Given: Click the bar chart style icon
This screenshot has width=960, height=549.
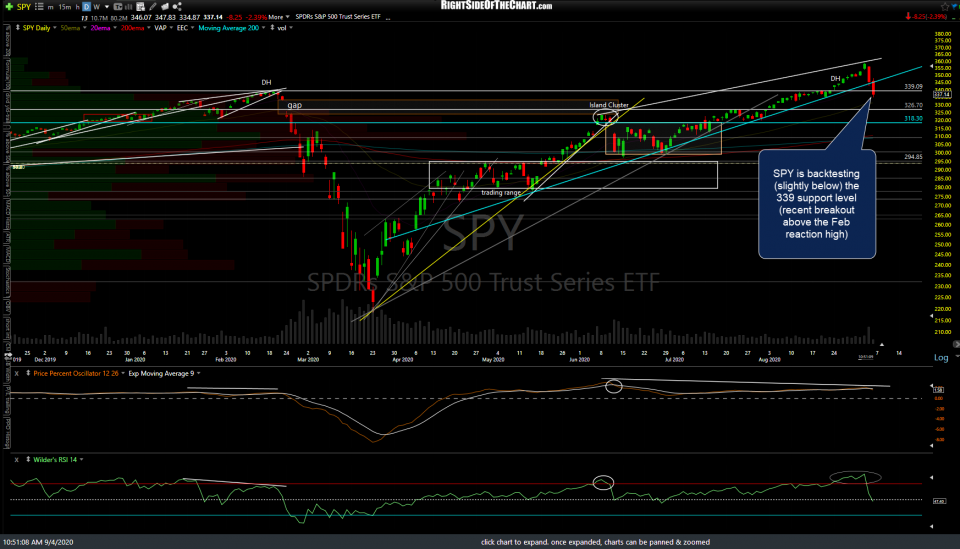Looking at the screenshot, I should point(129,7).
